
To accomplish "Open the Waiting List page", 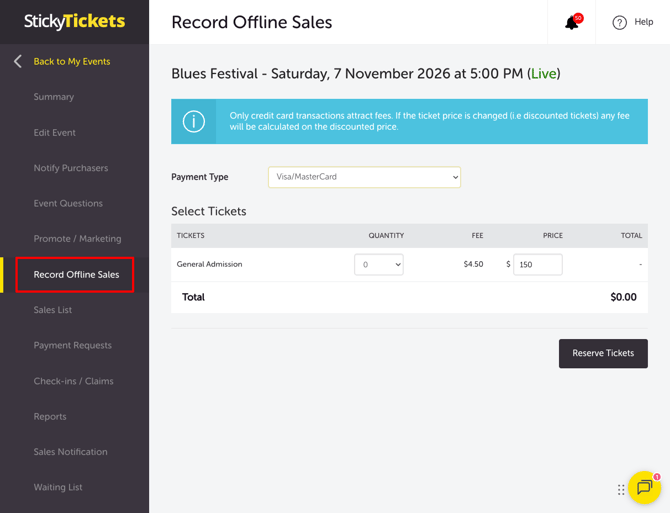I will coord(58,487).
